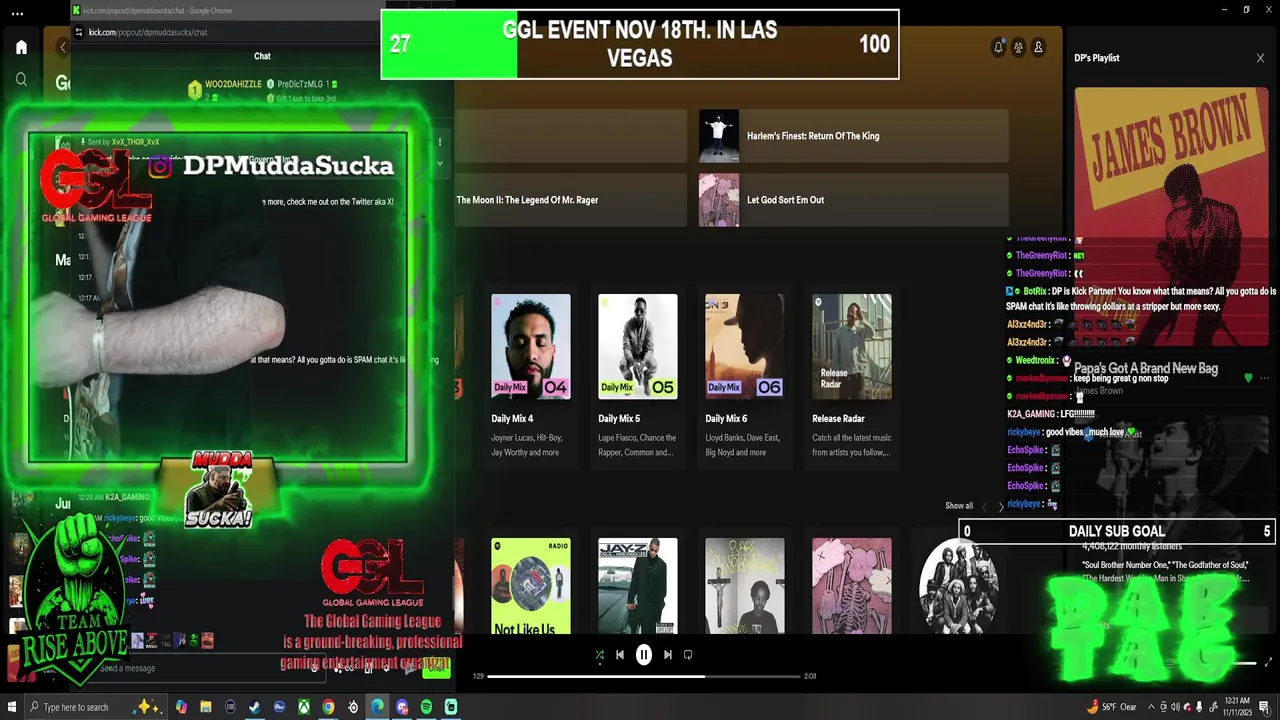Open the Not Like Us radio tile
Screen dimensions: 1280x720
[531, 586]
